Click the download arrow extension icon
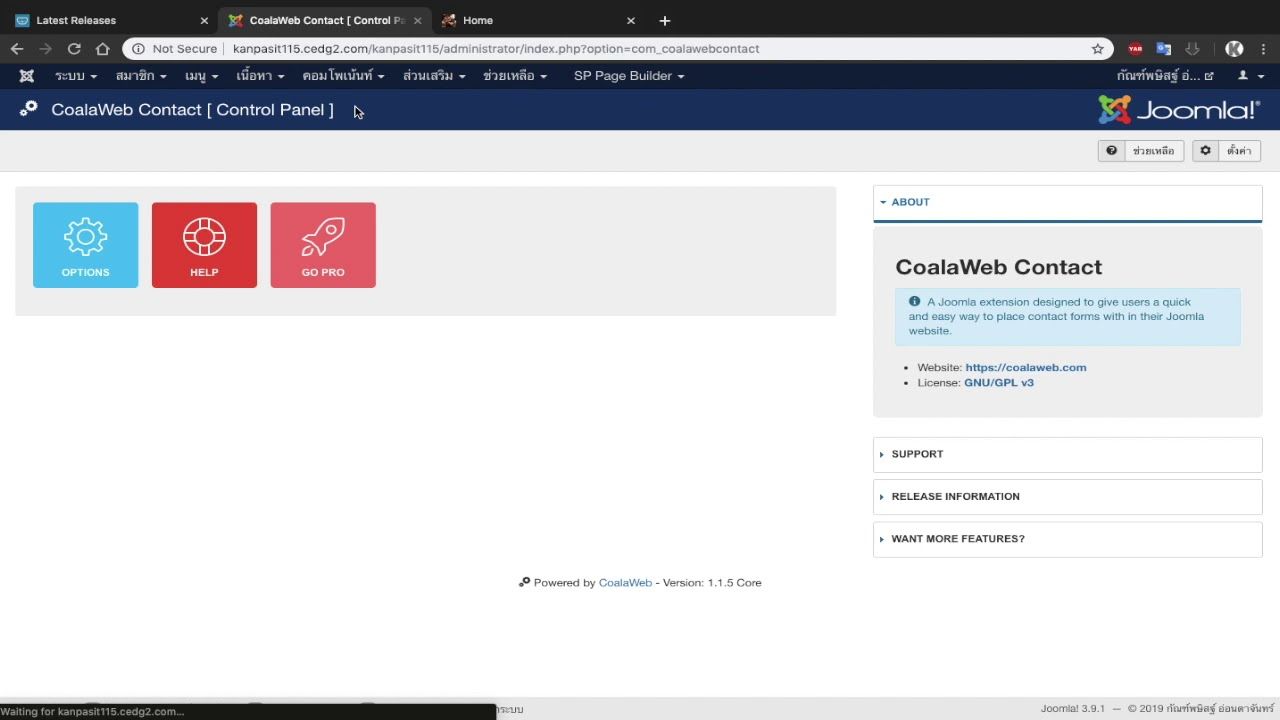Screen dimensions: 1280x720 [1192, 48]
